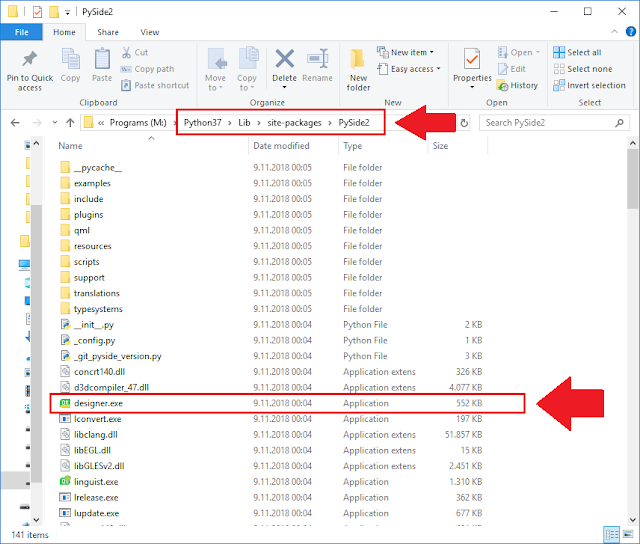Collapse the ribbon with the chevron
This screenshot has width=640, height=544.
614,32
